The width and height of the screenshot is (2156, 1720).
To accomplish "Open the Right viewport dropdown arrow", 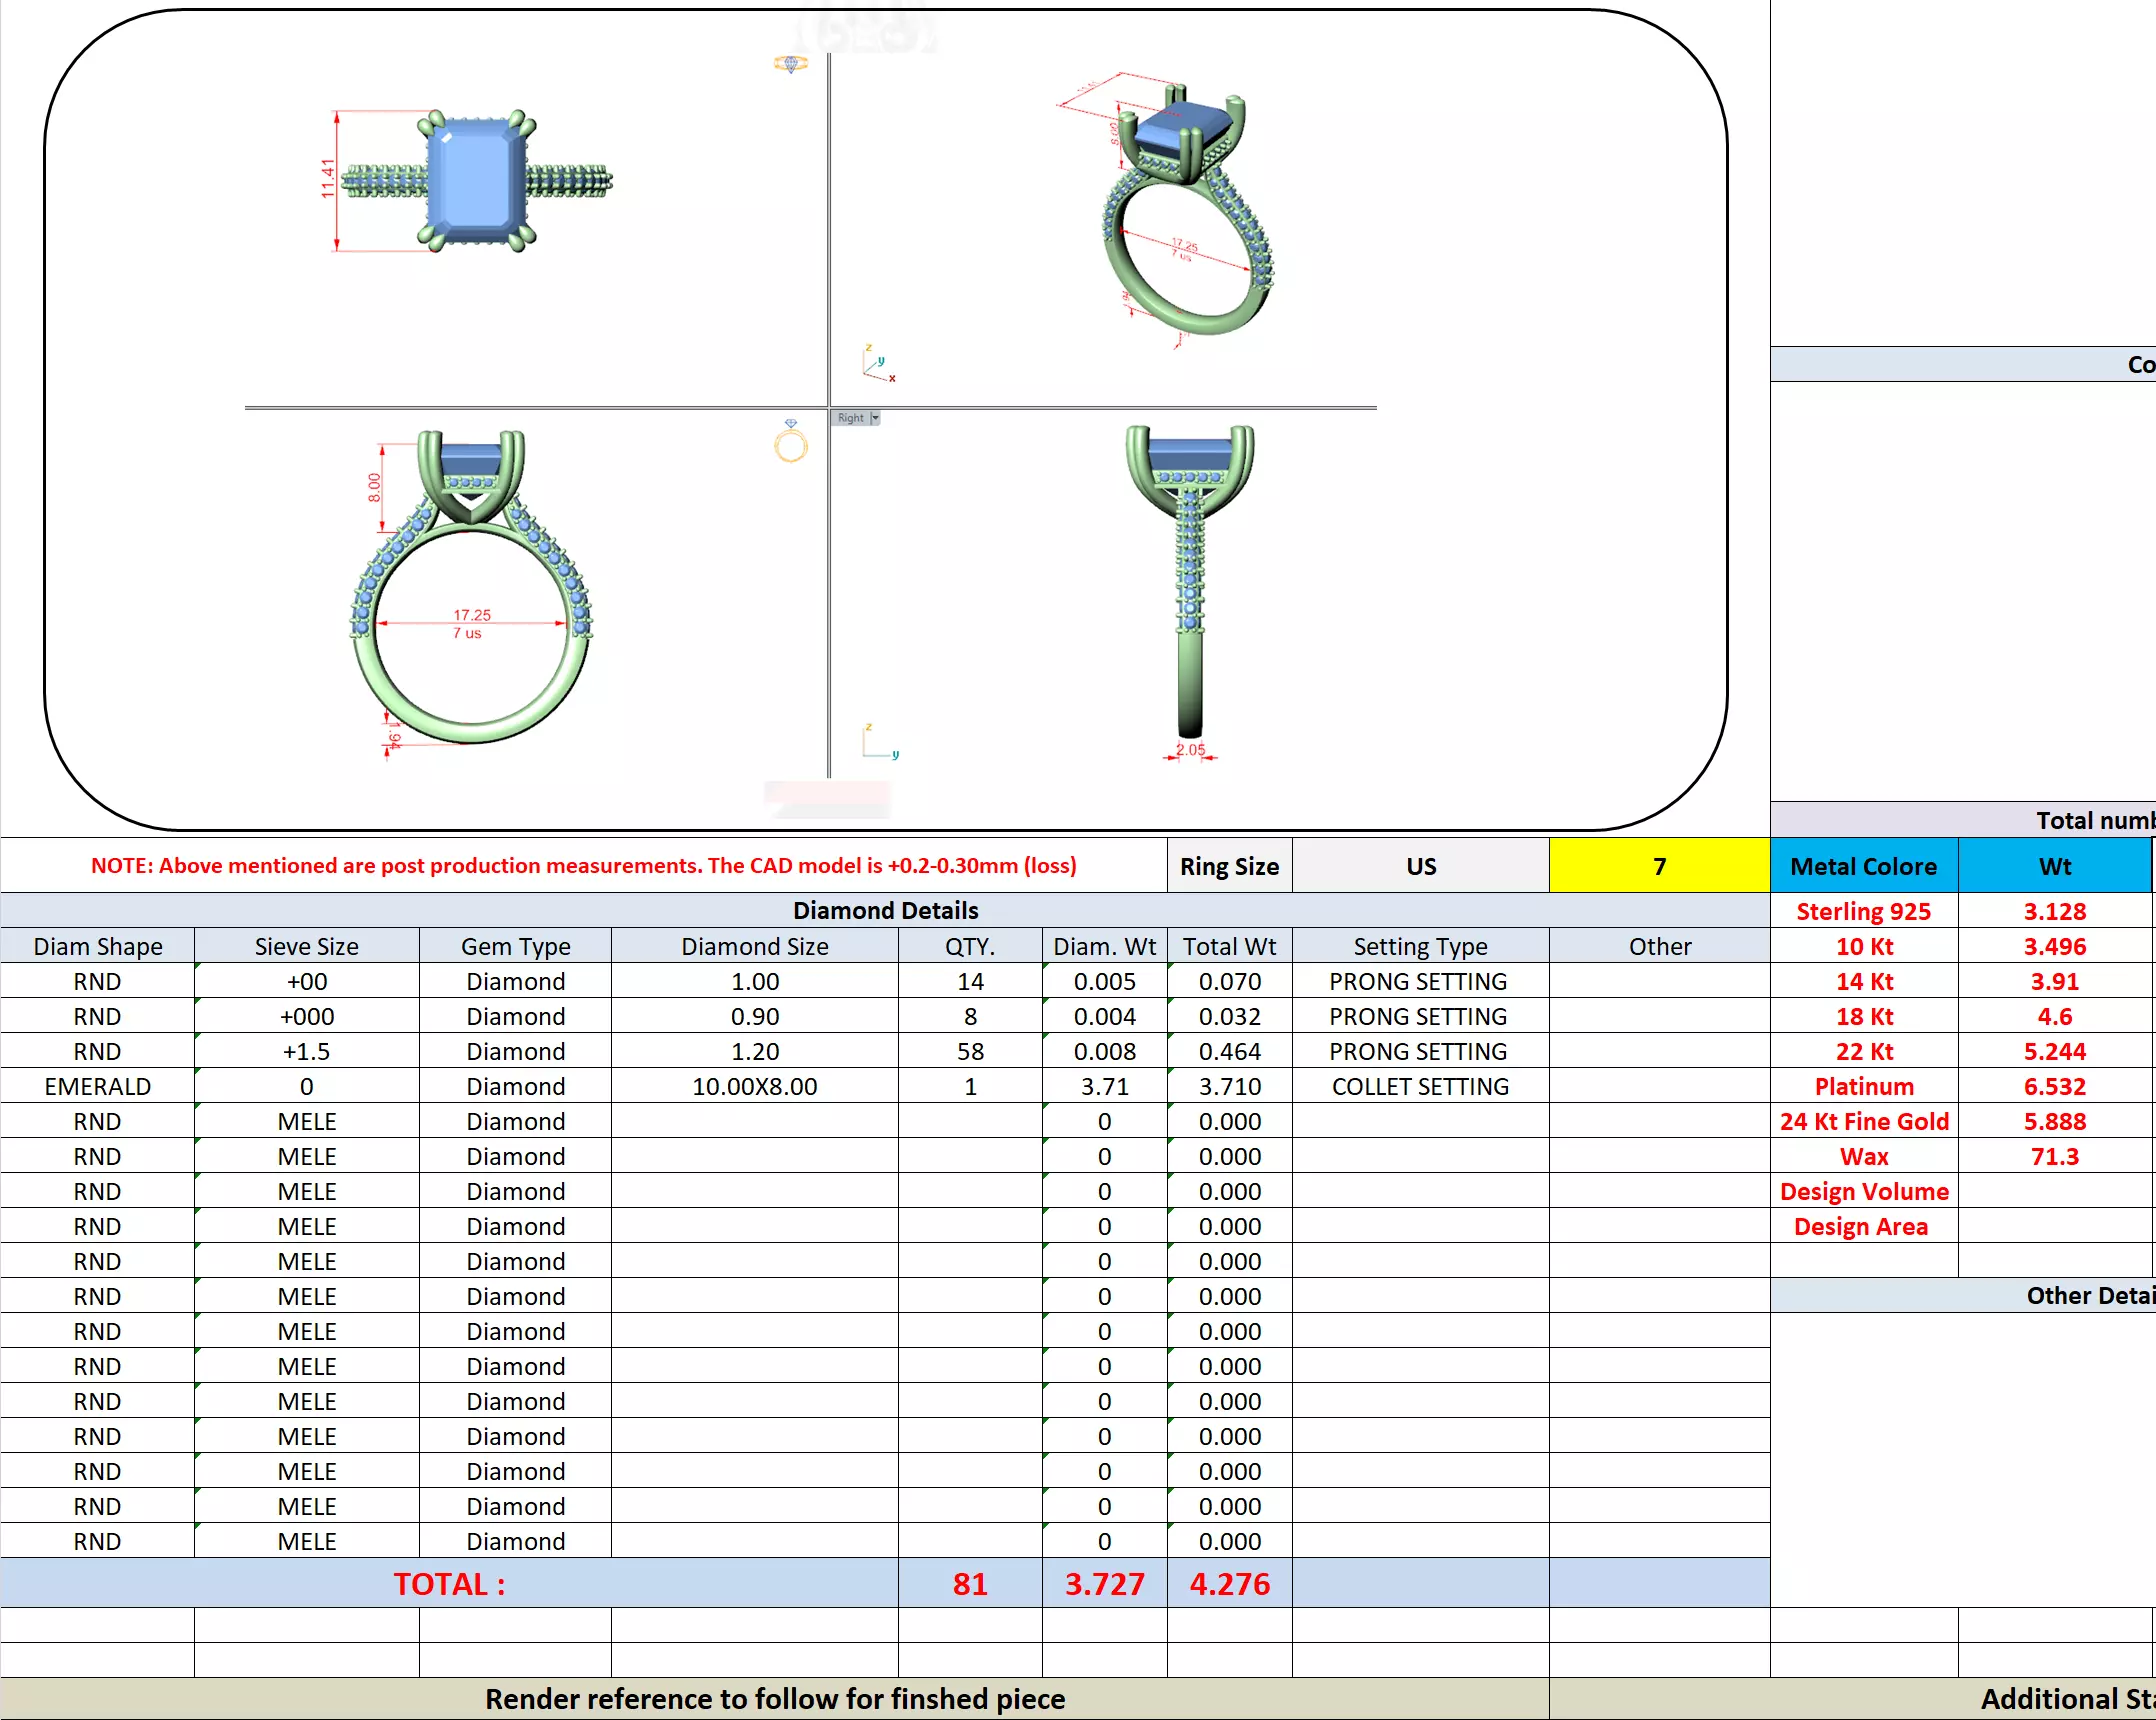I will pyautogui.click(x=875, y=418).
